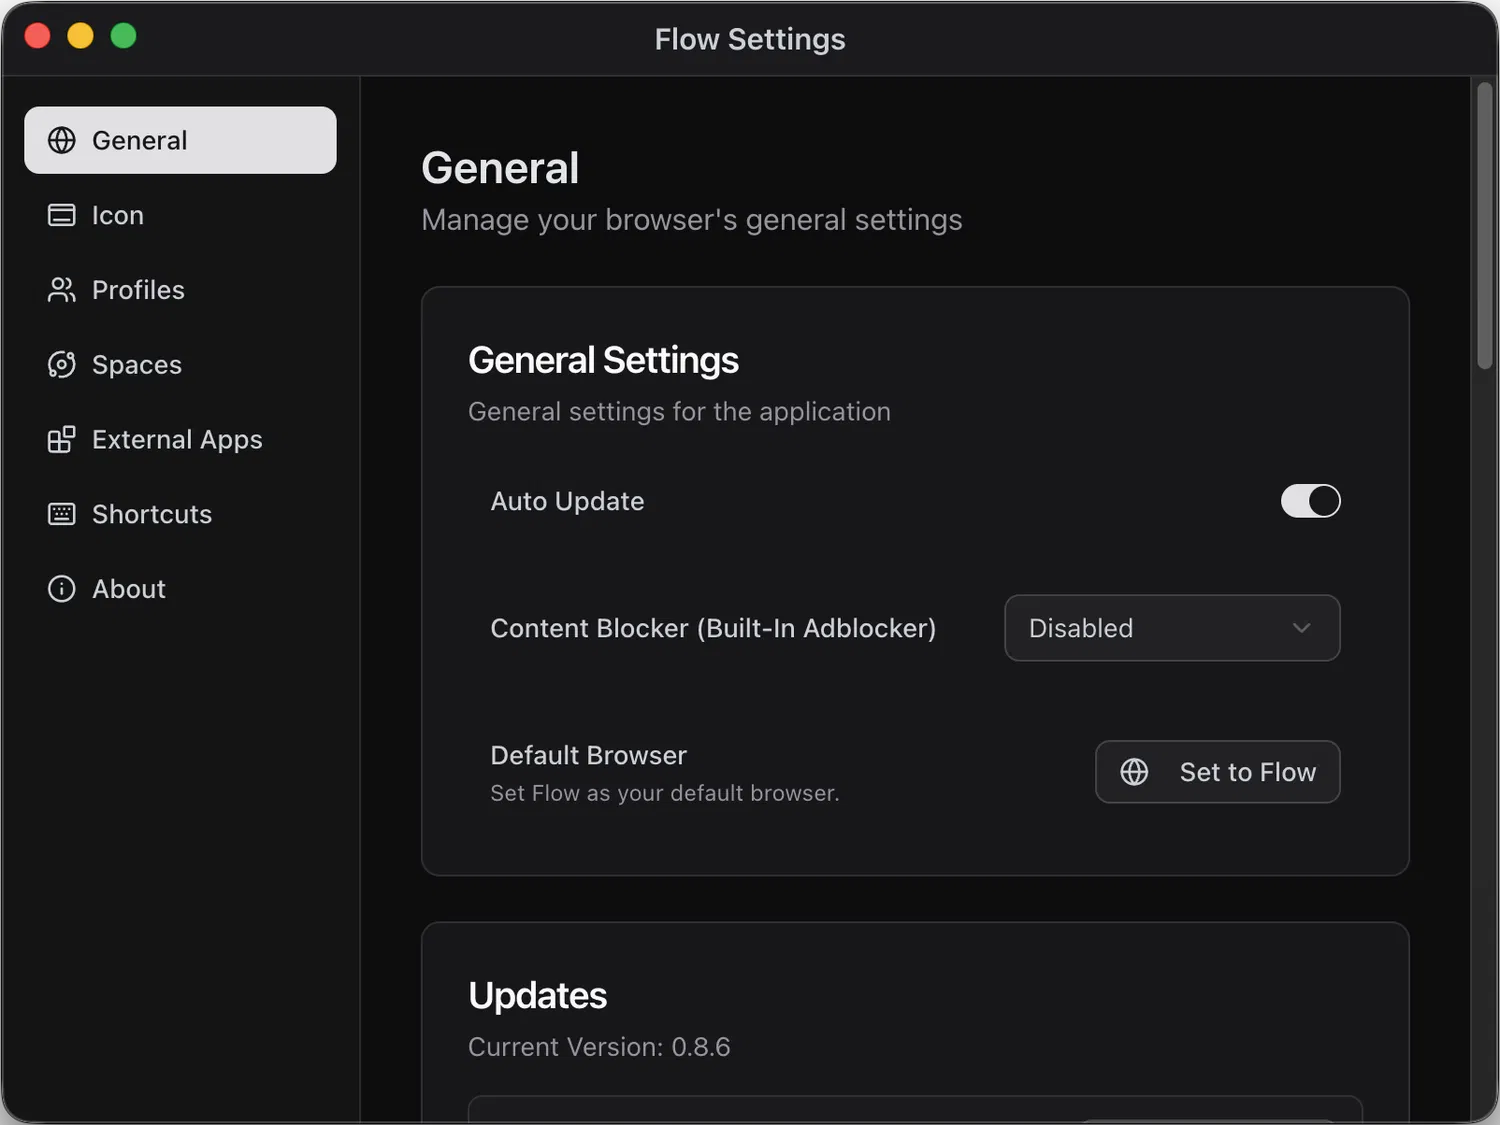Click the Profiles people icon

tap(62, 290)
